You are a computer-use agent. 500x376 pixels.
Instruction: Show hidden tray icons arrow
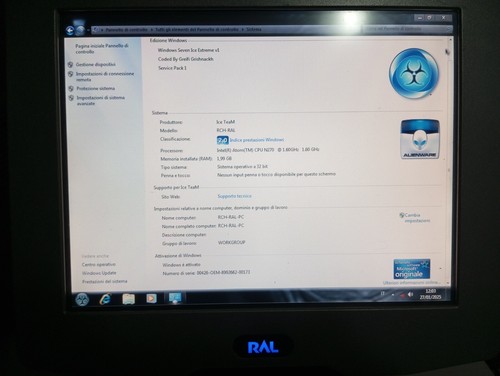[393, 295]
